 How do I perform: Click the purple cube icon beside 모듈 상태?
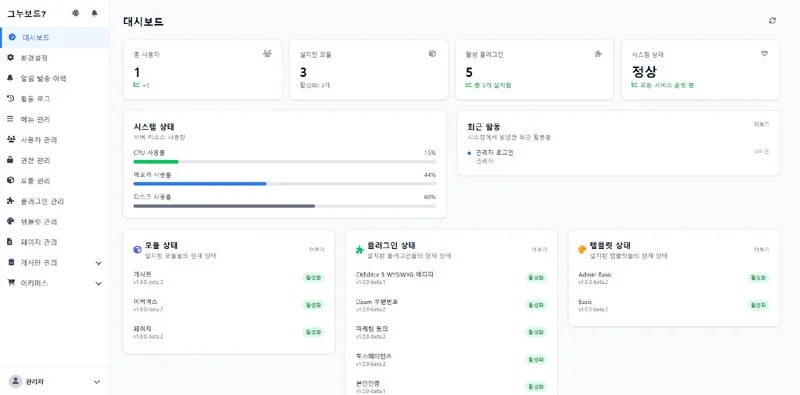(x=137, y=250)
